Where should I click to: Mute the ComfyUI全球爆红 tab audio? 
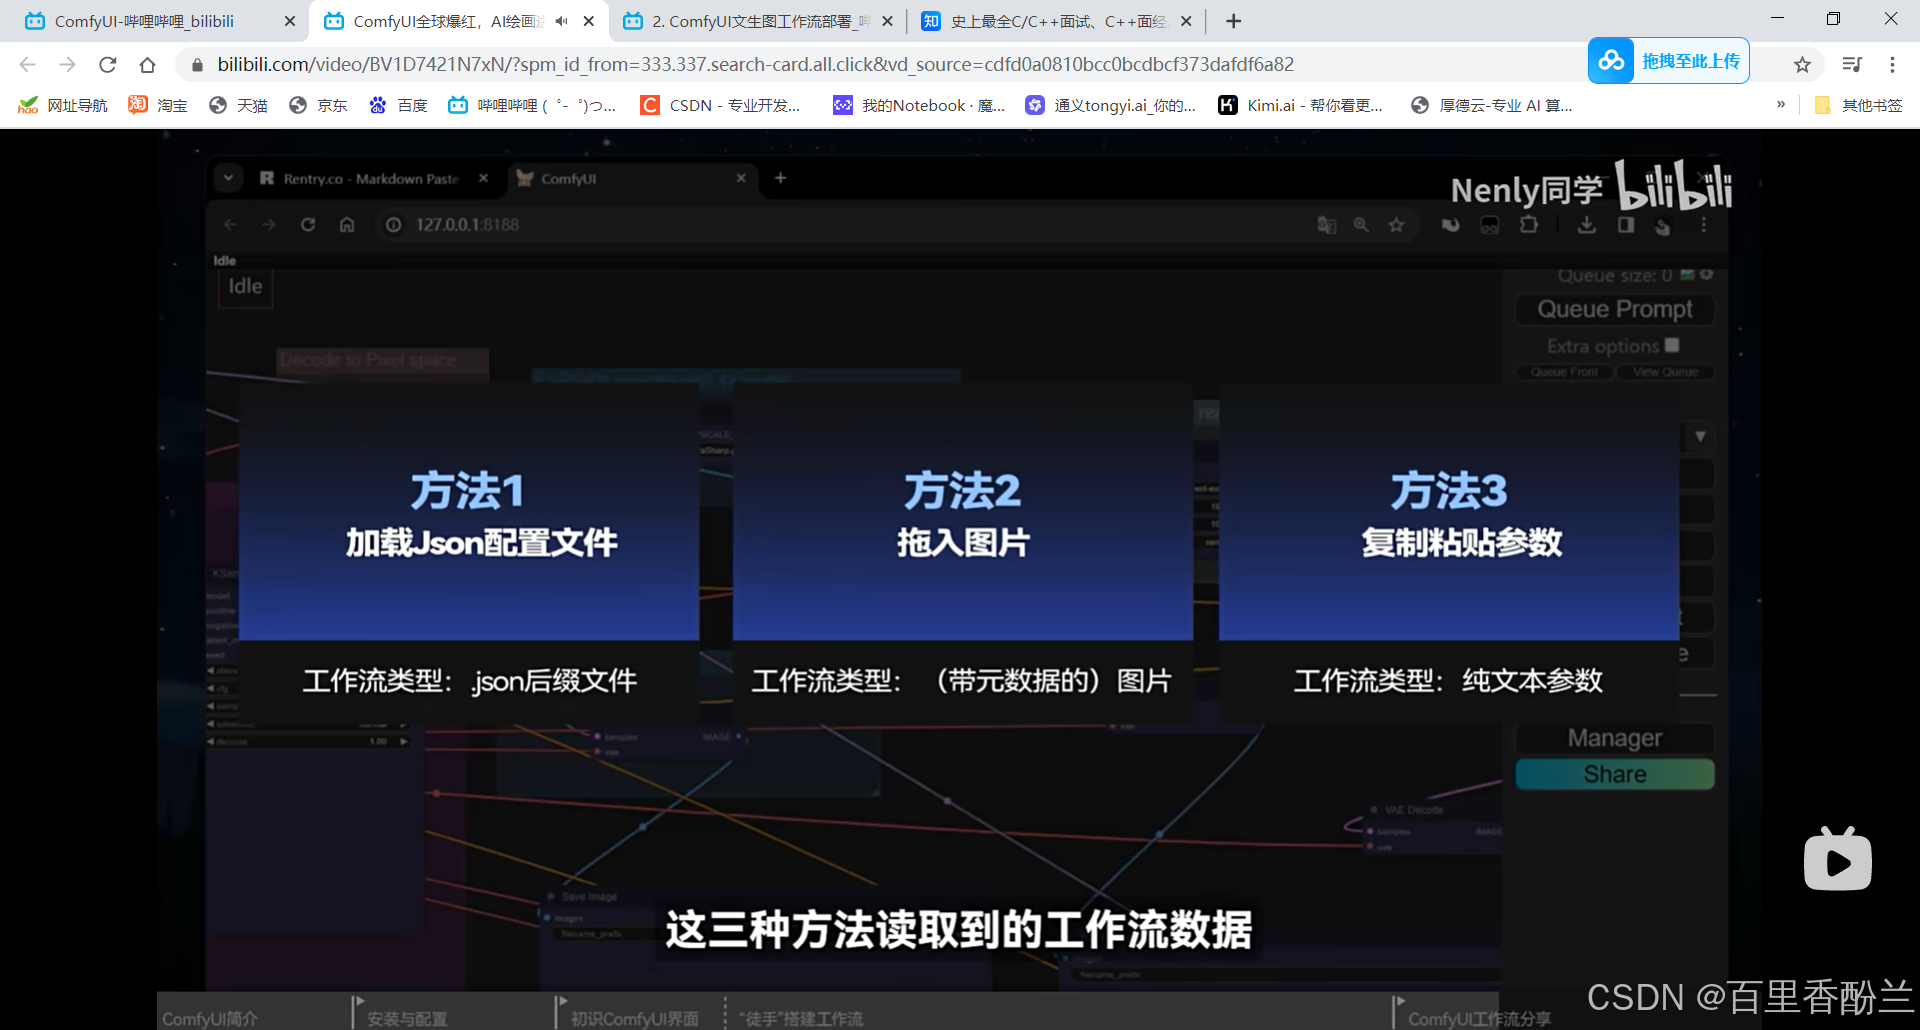click(x=562, y=21)
